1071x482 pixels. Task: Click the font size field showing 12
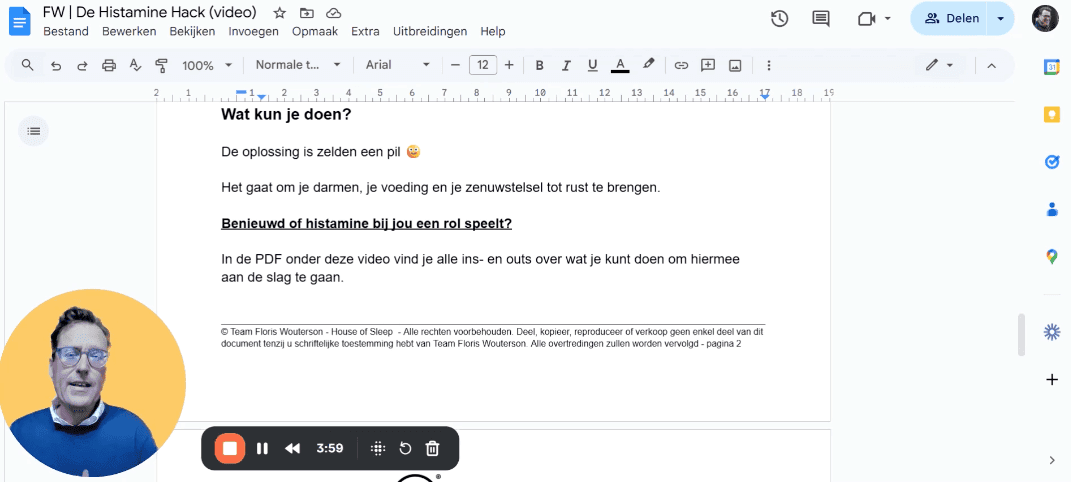[x=483, y=65]
